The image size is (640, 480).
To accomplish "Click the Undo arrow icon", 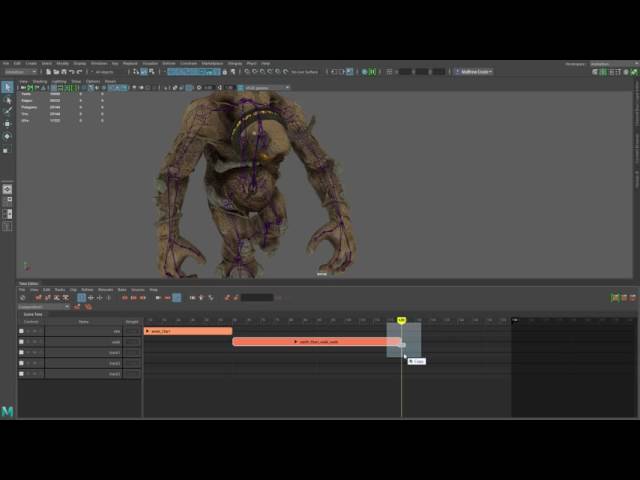I will (72, 72).
